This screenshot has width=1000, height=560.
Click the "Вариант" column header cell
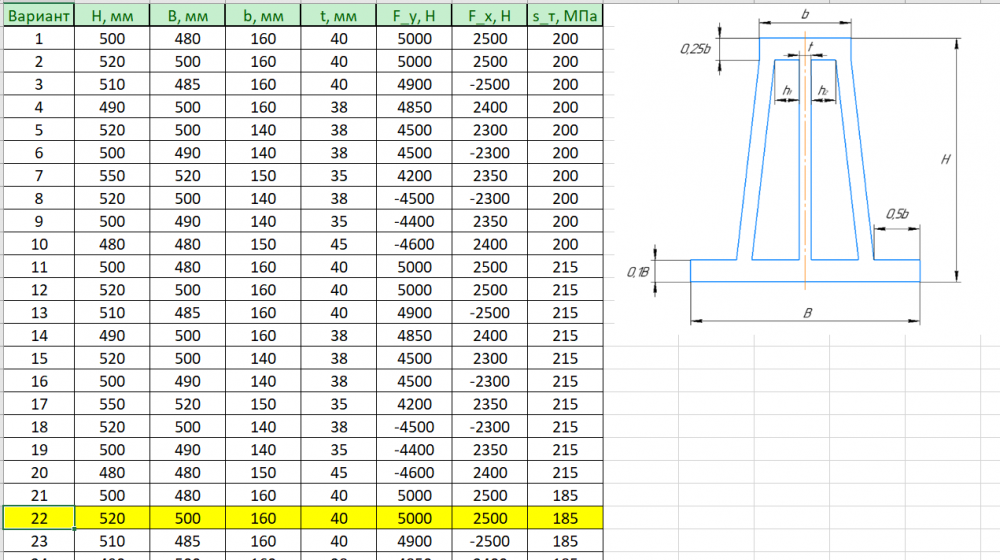[39, 16]
